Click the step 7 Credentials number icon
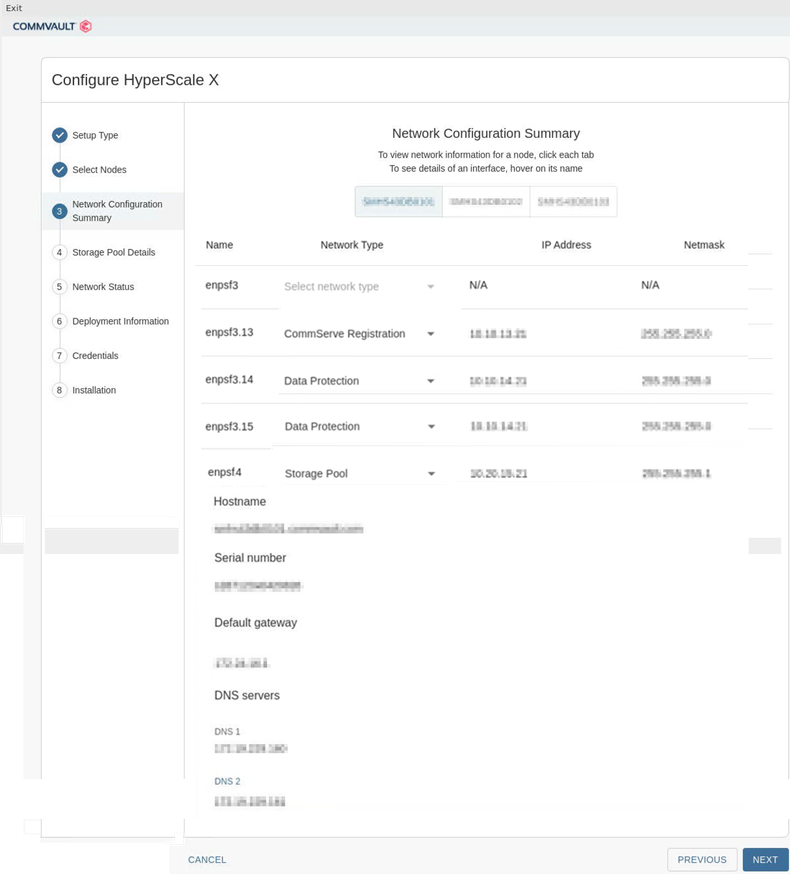 [x=60, y=356]
